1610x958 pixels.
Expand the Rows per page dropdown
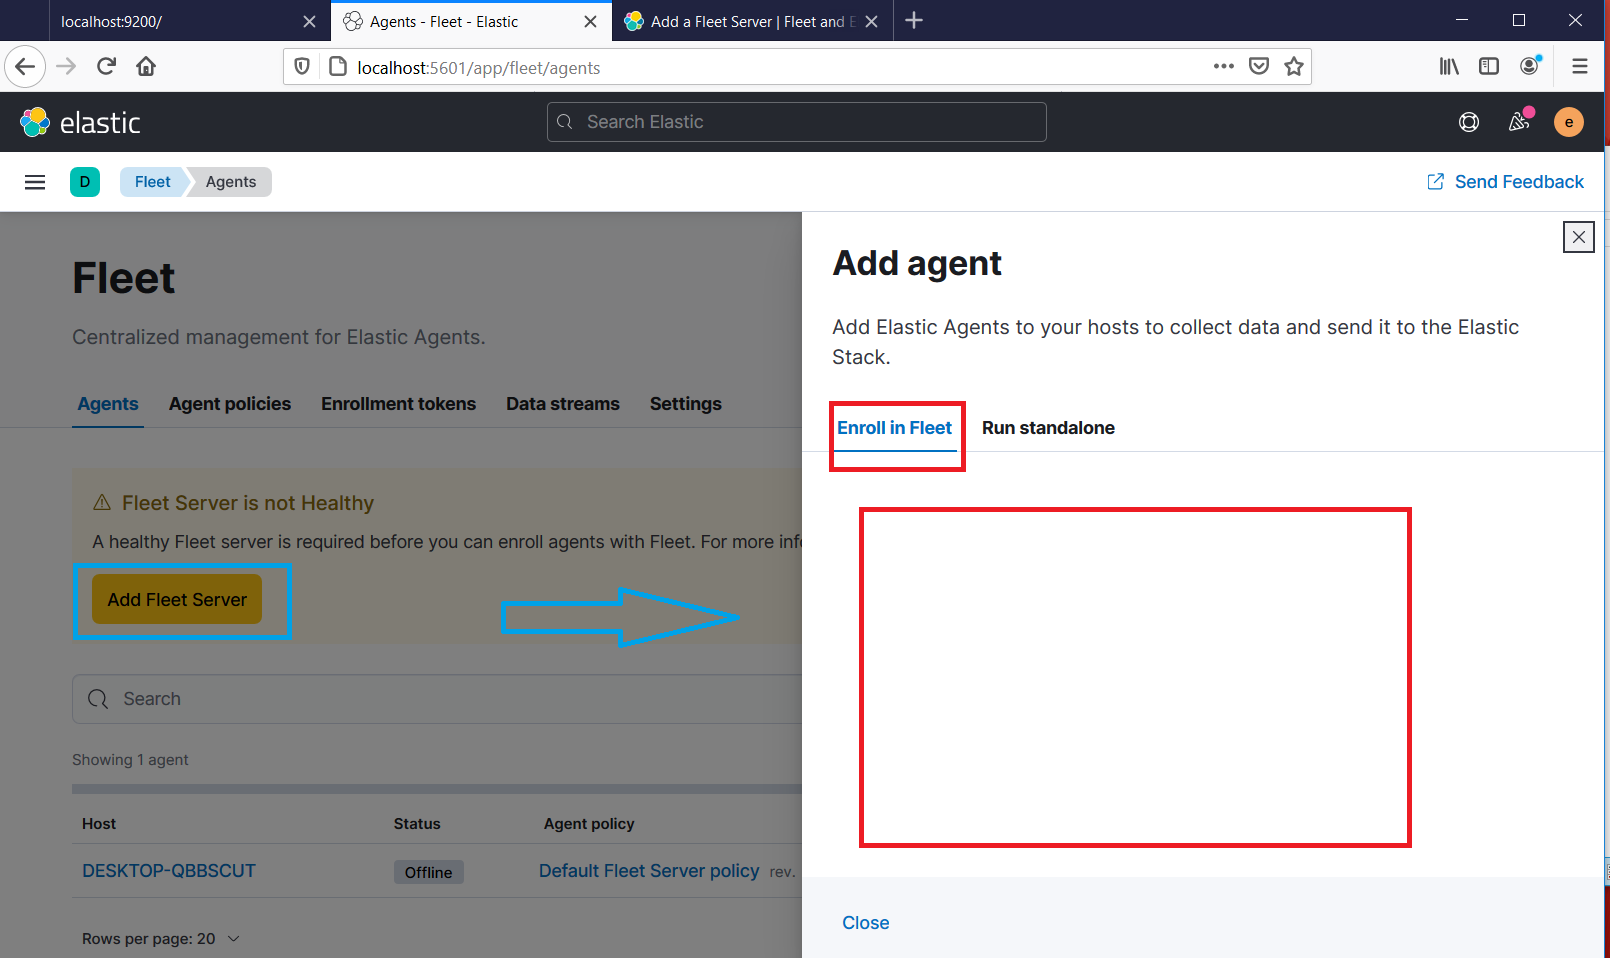160,938
